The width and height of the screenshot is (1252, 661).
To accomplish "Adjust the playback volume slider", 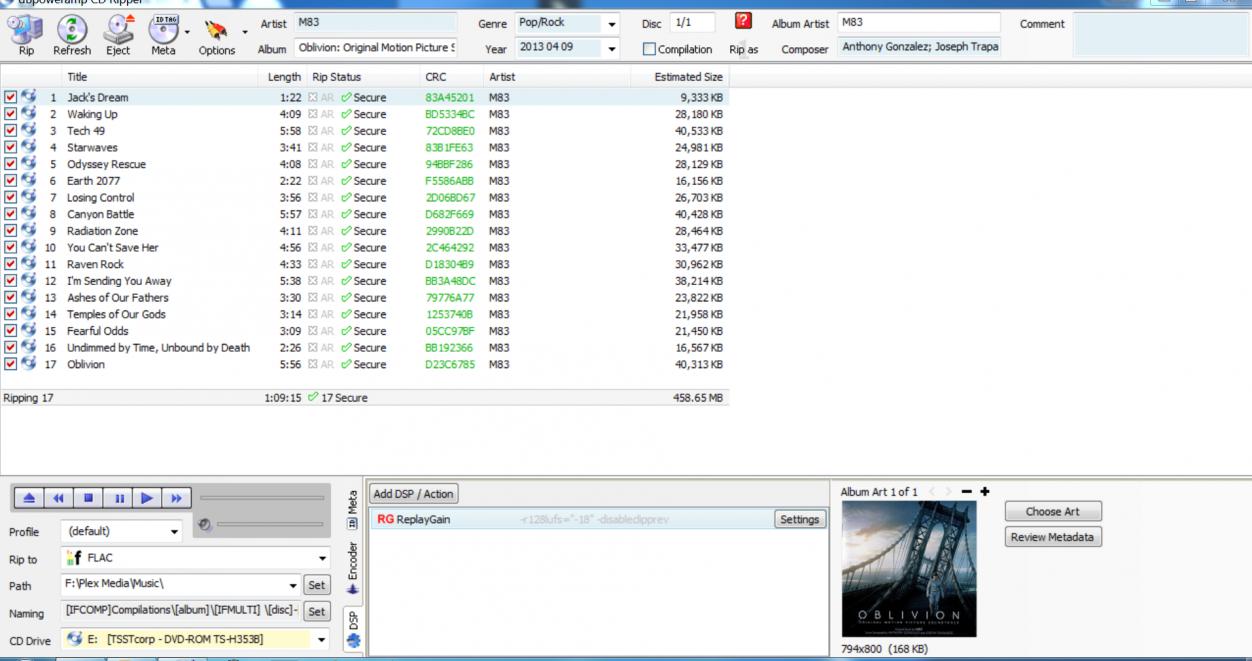I will (x=260, y=525).
